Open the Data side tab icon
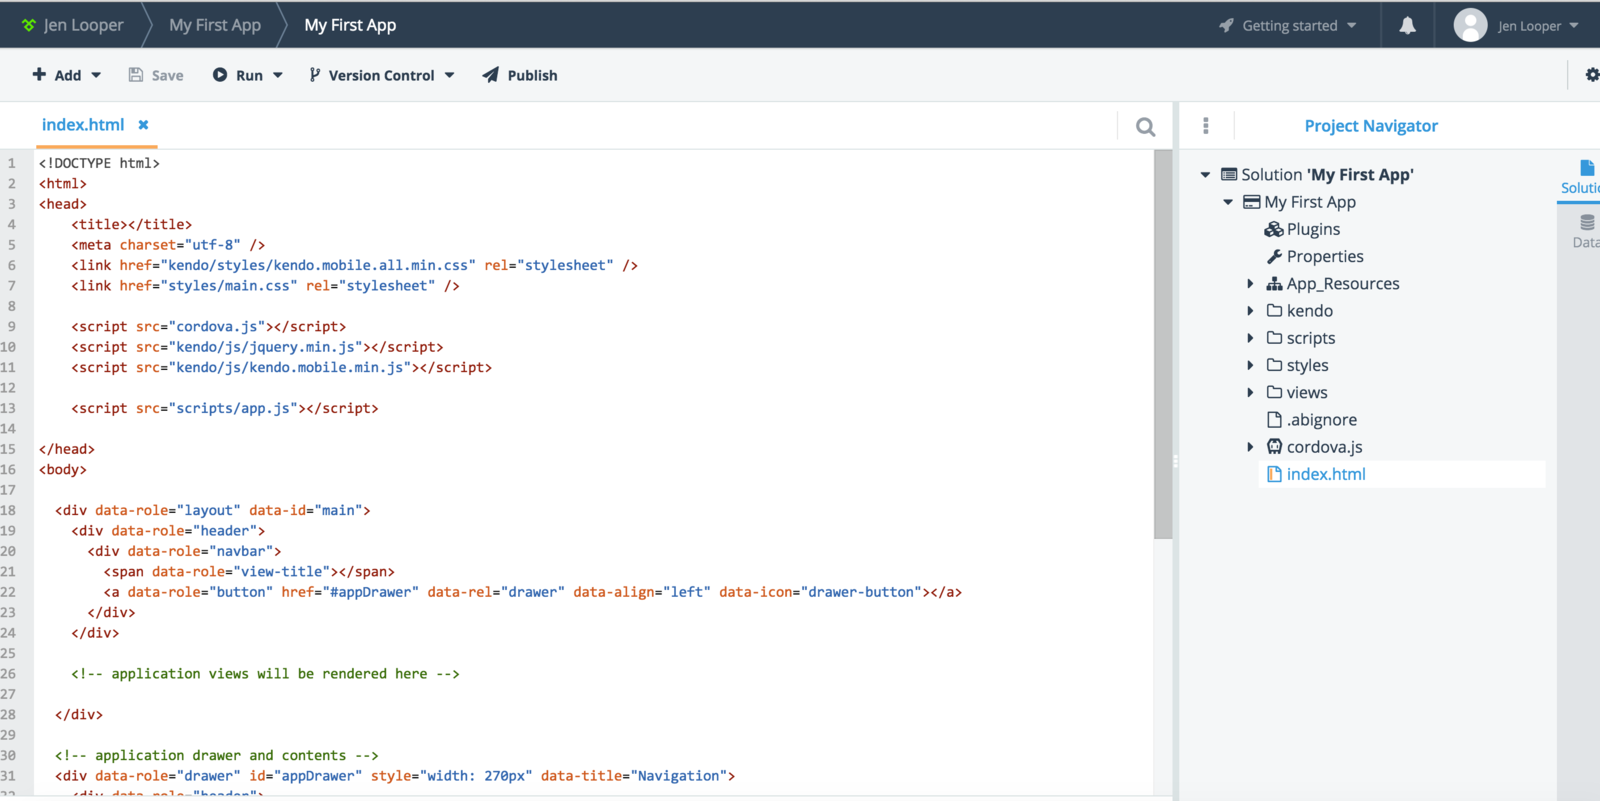Image resolution: width=1600 pixels, height=801 pixels. pyautogui.click(x=1587, y=223)
